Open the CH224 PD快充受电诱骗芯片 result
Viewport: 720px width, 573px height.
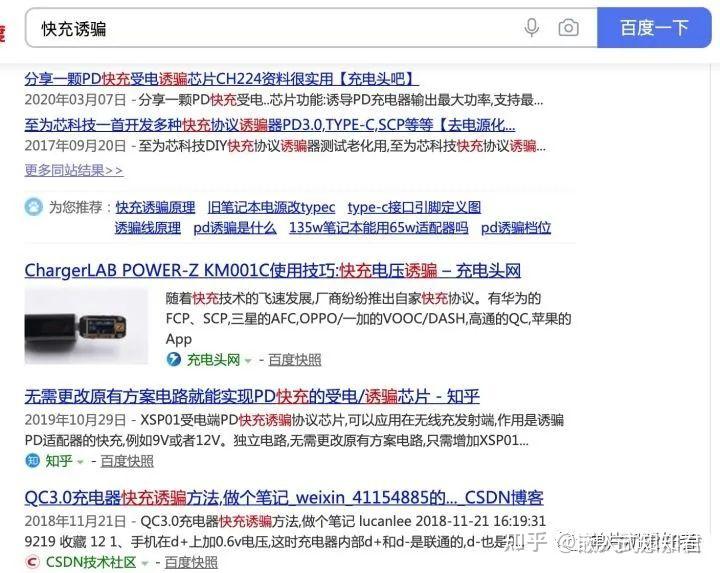coord(221,79)
